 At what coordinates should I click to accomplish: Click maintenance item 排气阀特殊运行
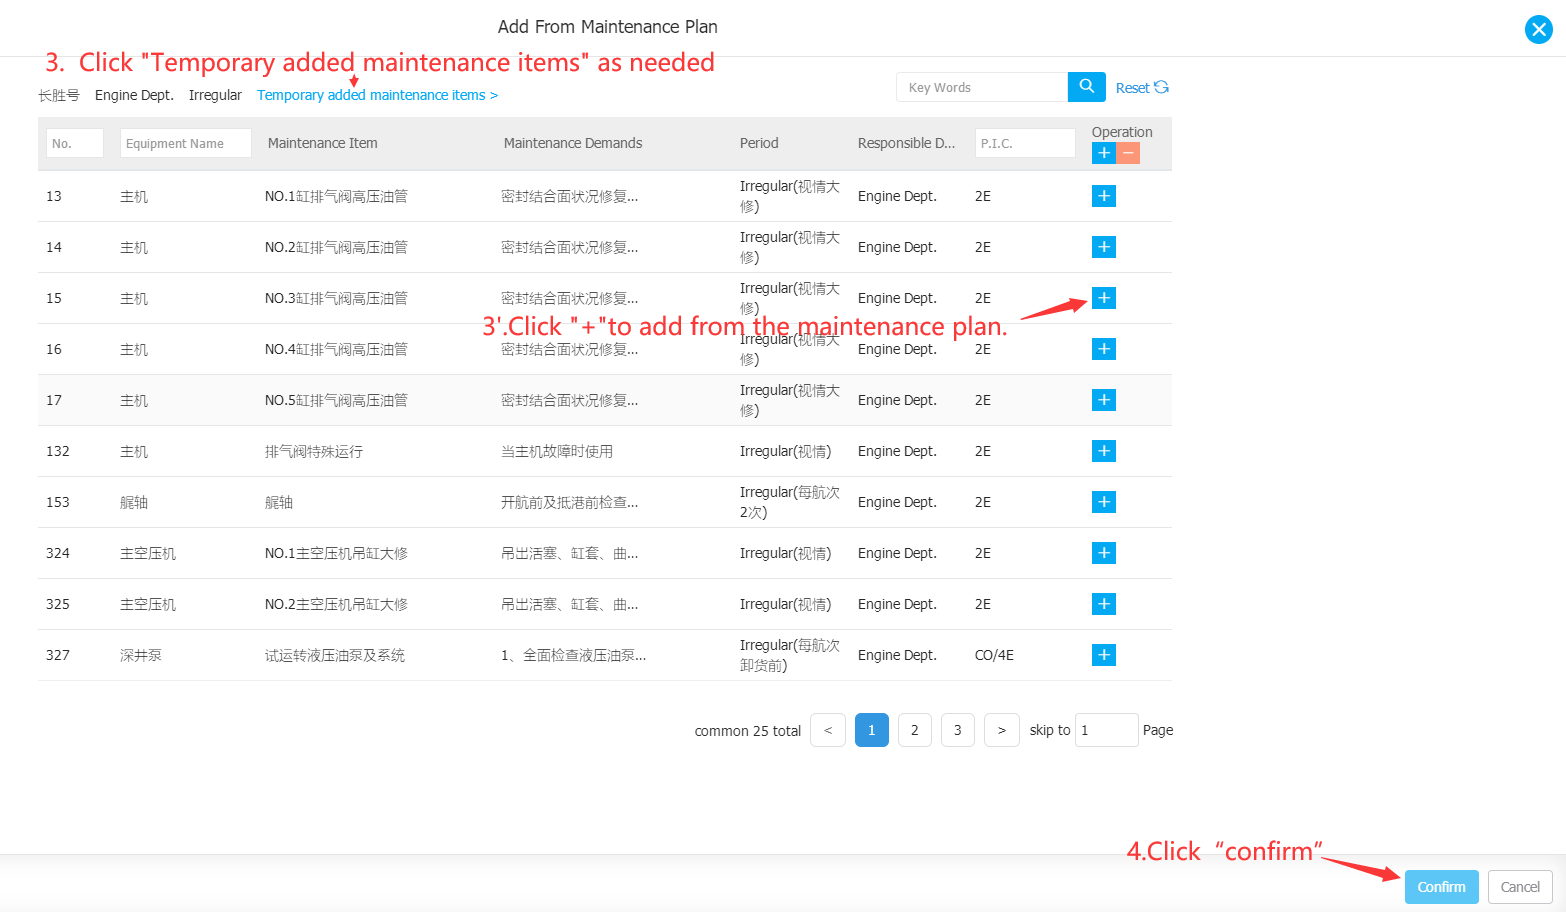coord(314,451)
